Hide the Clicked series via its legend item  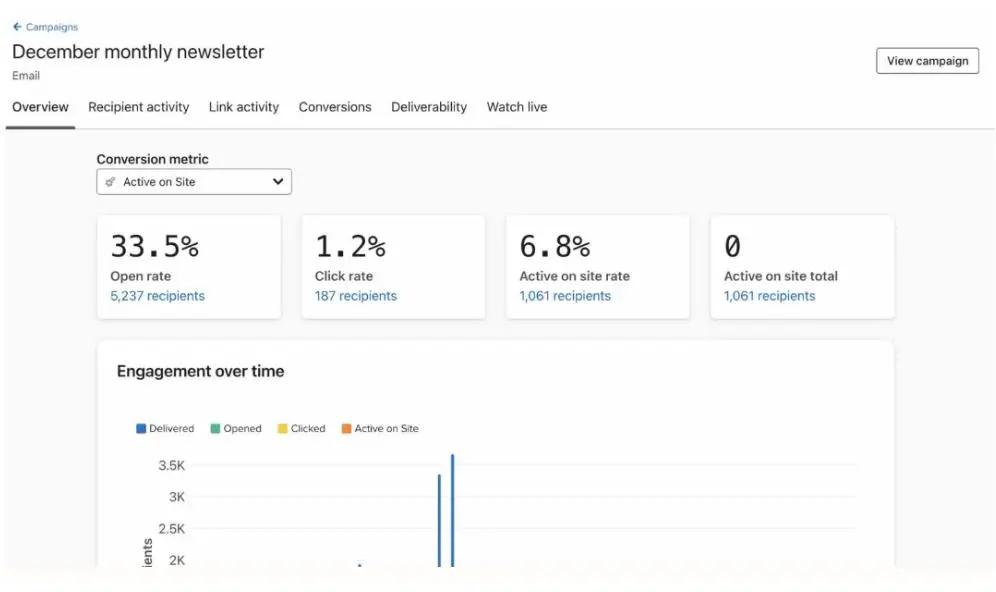point(302,428)
